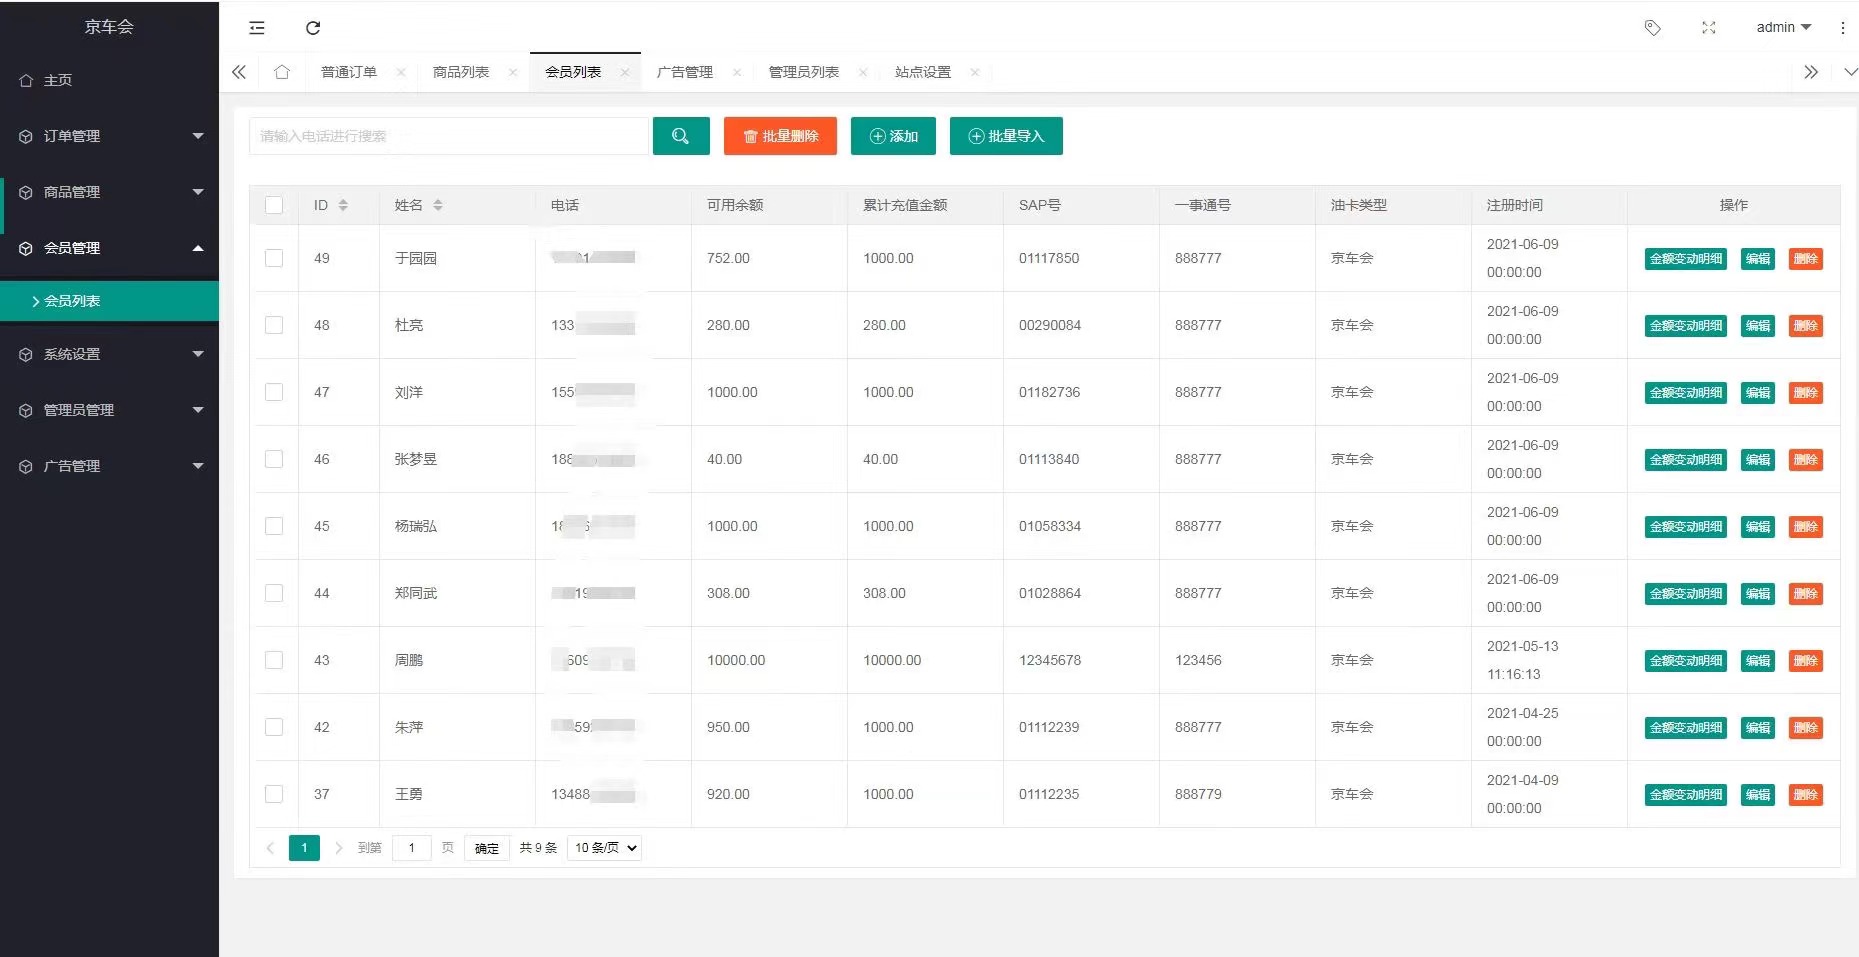Screen dimensions: 1859x957
Task: Tick the checkbox for row ID 43
Action: [274, 660]
